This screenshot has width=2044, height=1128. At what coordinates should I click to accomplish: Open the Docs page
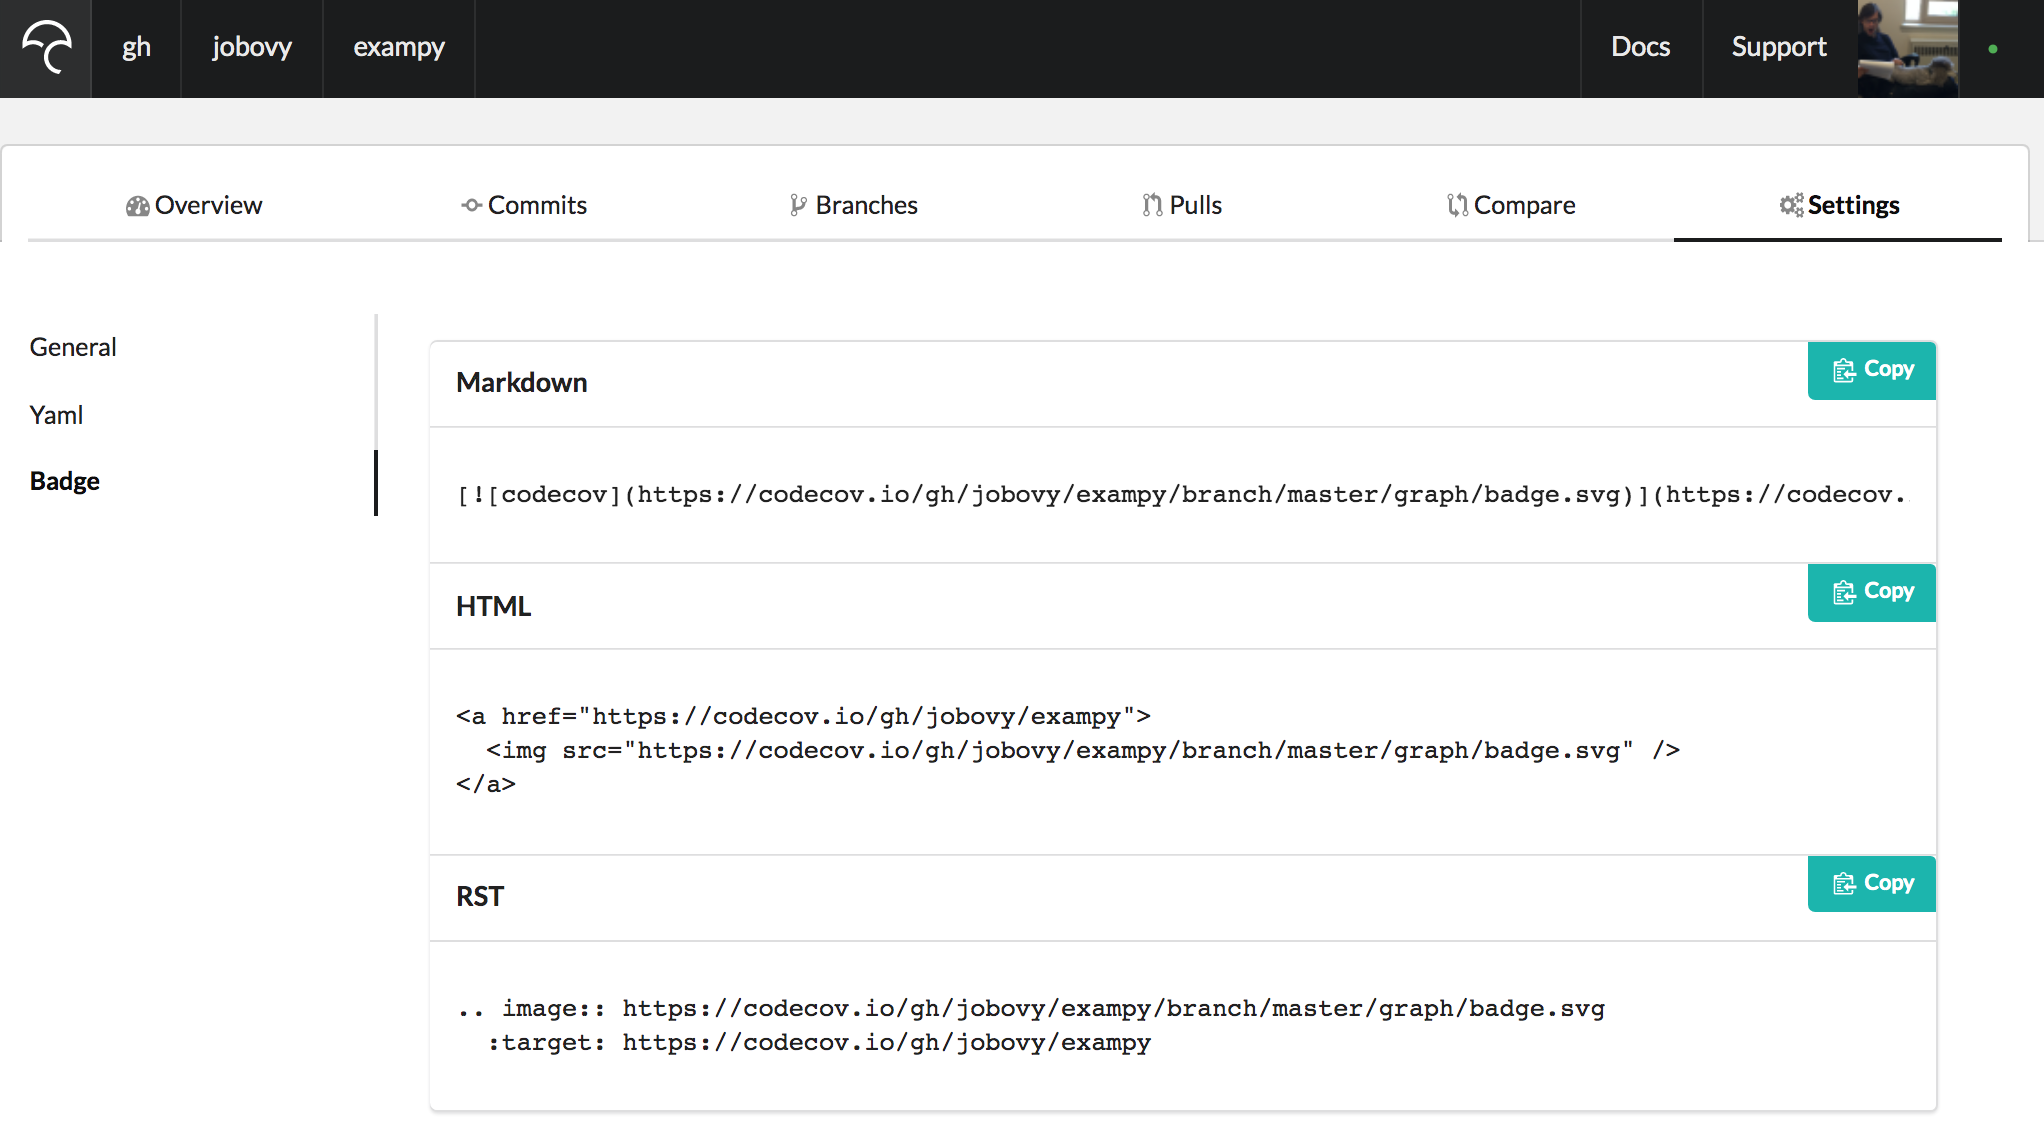click(x=1640, y=47)
